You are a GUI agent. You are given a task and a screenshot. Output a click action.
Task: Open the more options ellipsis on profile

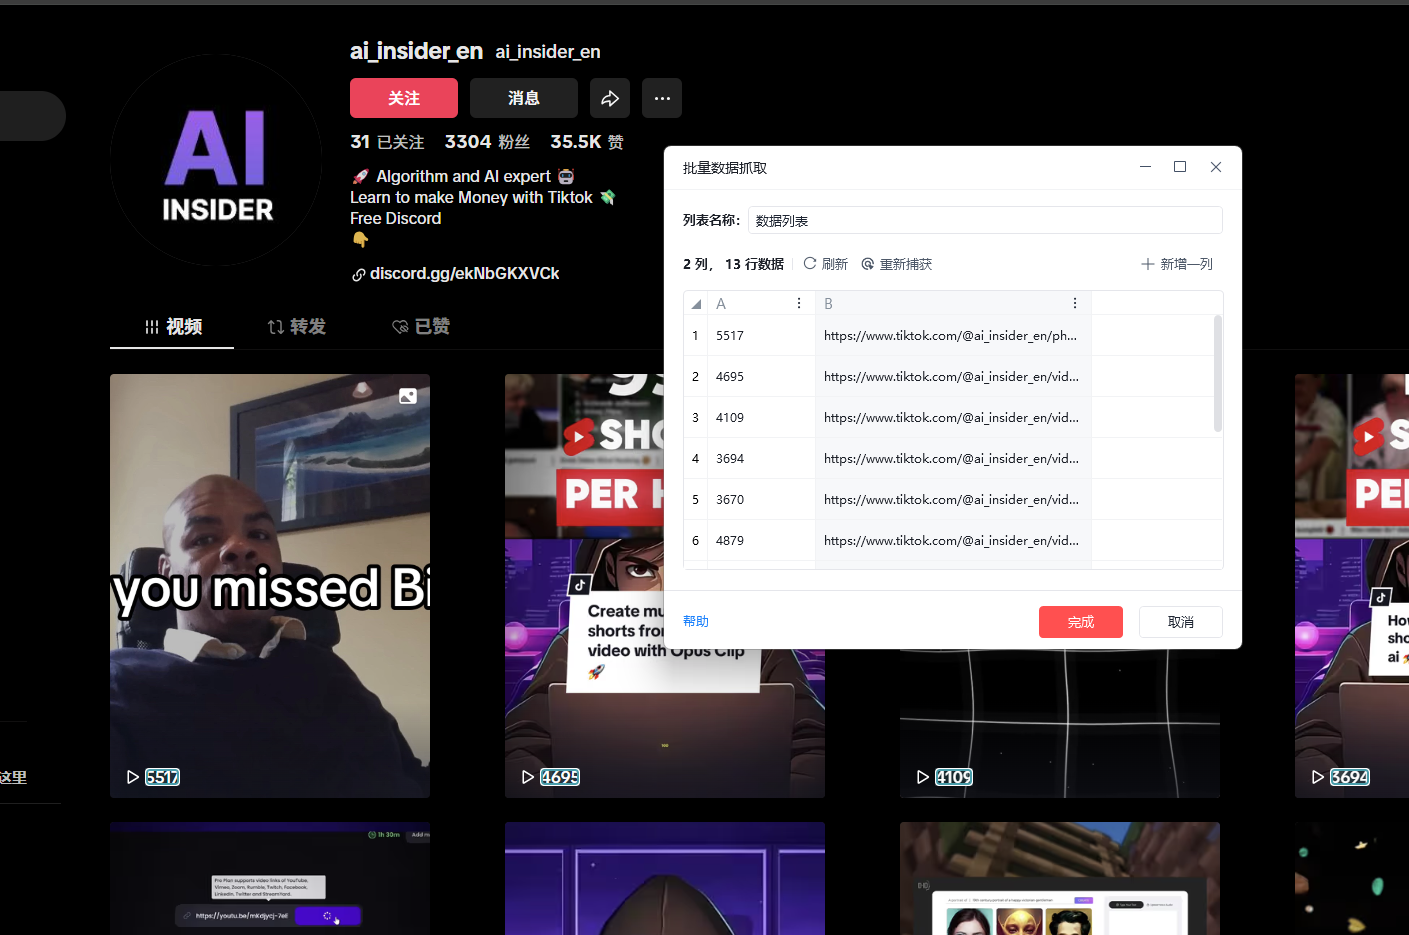(662, 98)
